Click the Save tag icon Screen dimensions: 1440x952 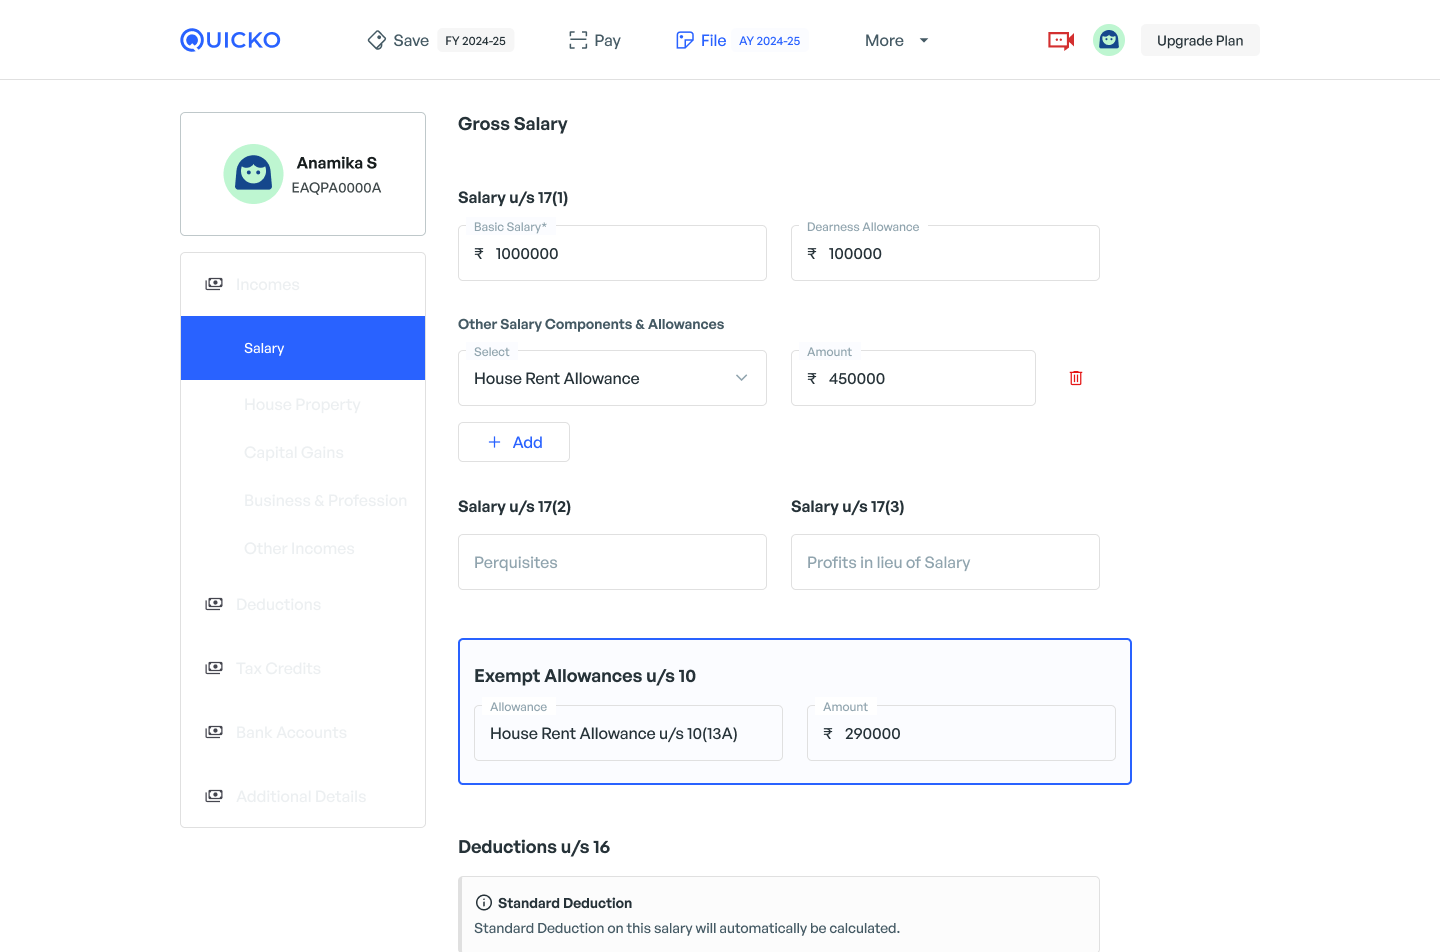point(377,40)
